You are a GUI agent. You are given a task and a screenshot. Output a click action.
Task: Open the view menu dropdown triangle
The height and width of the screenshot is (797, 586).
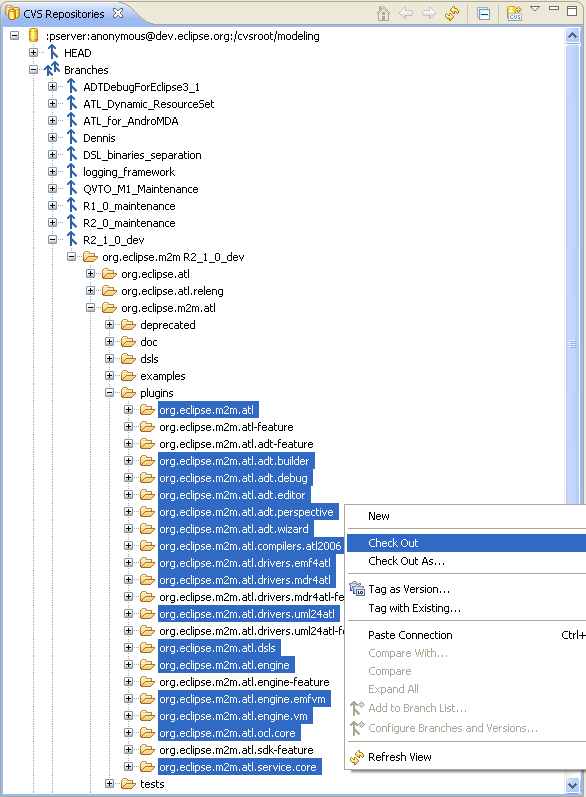coord(535,9)
